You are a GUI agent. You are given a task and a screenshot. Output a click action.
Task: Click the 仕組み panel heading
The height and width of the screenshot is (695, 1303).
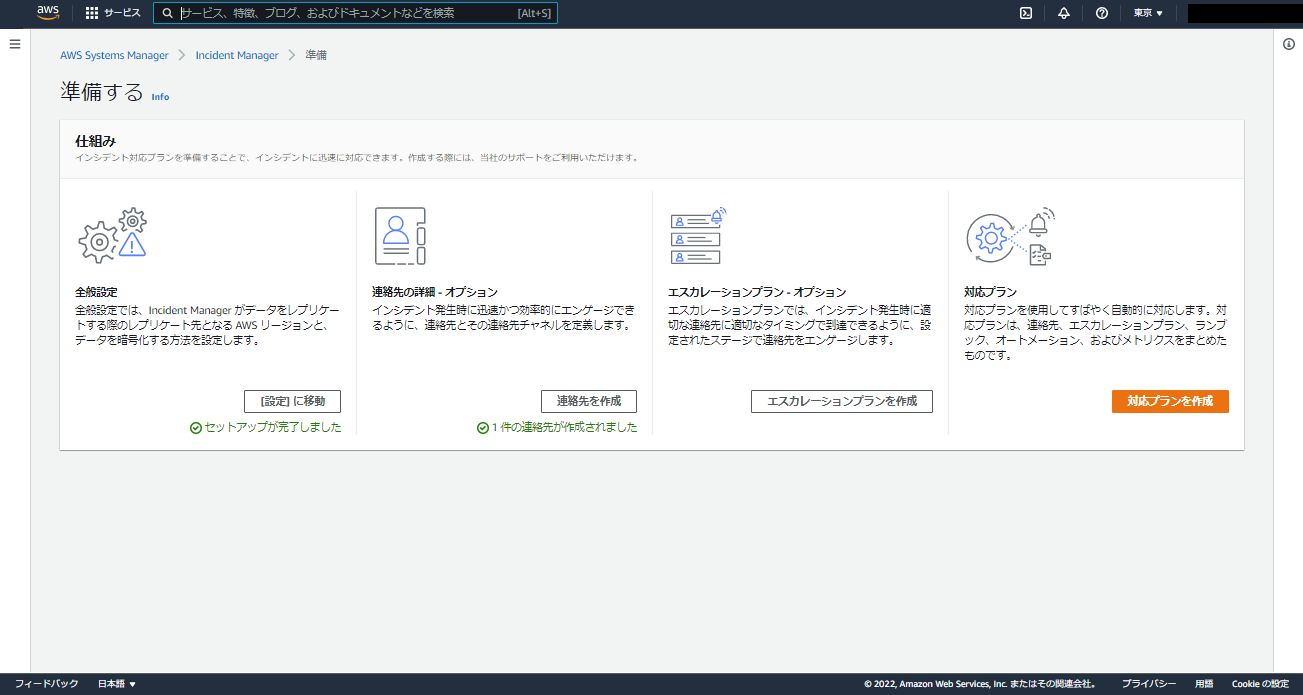[96, 141]
